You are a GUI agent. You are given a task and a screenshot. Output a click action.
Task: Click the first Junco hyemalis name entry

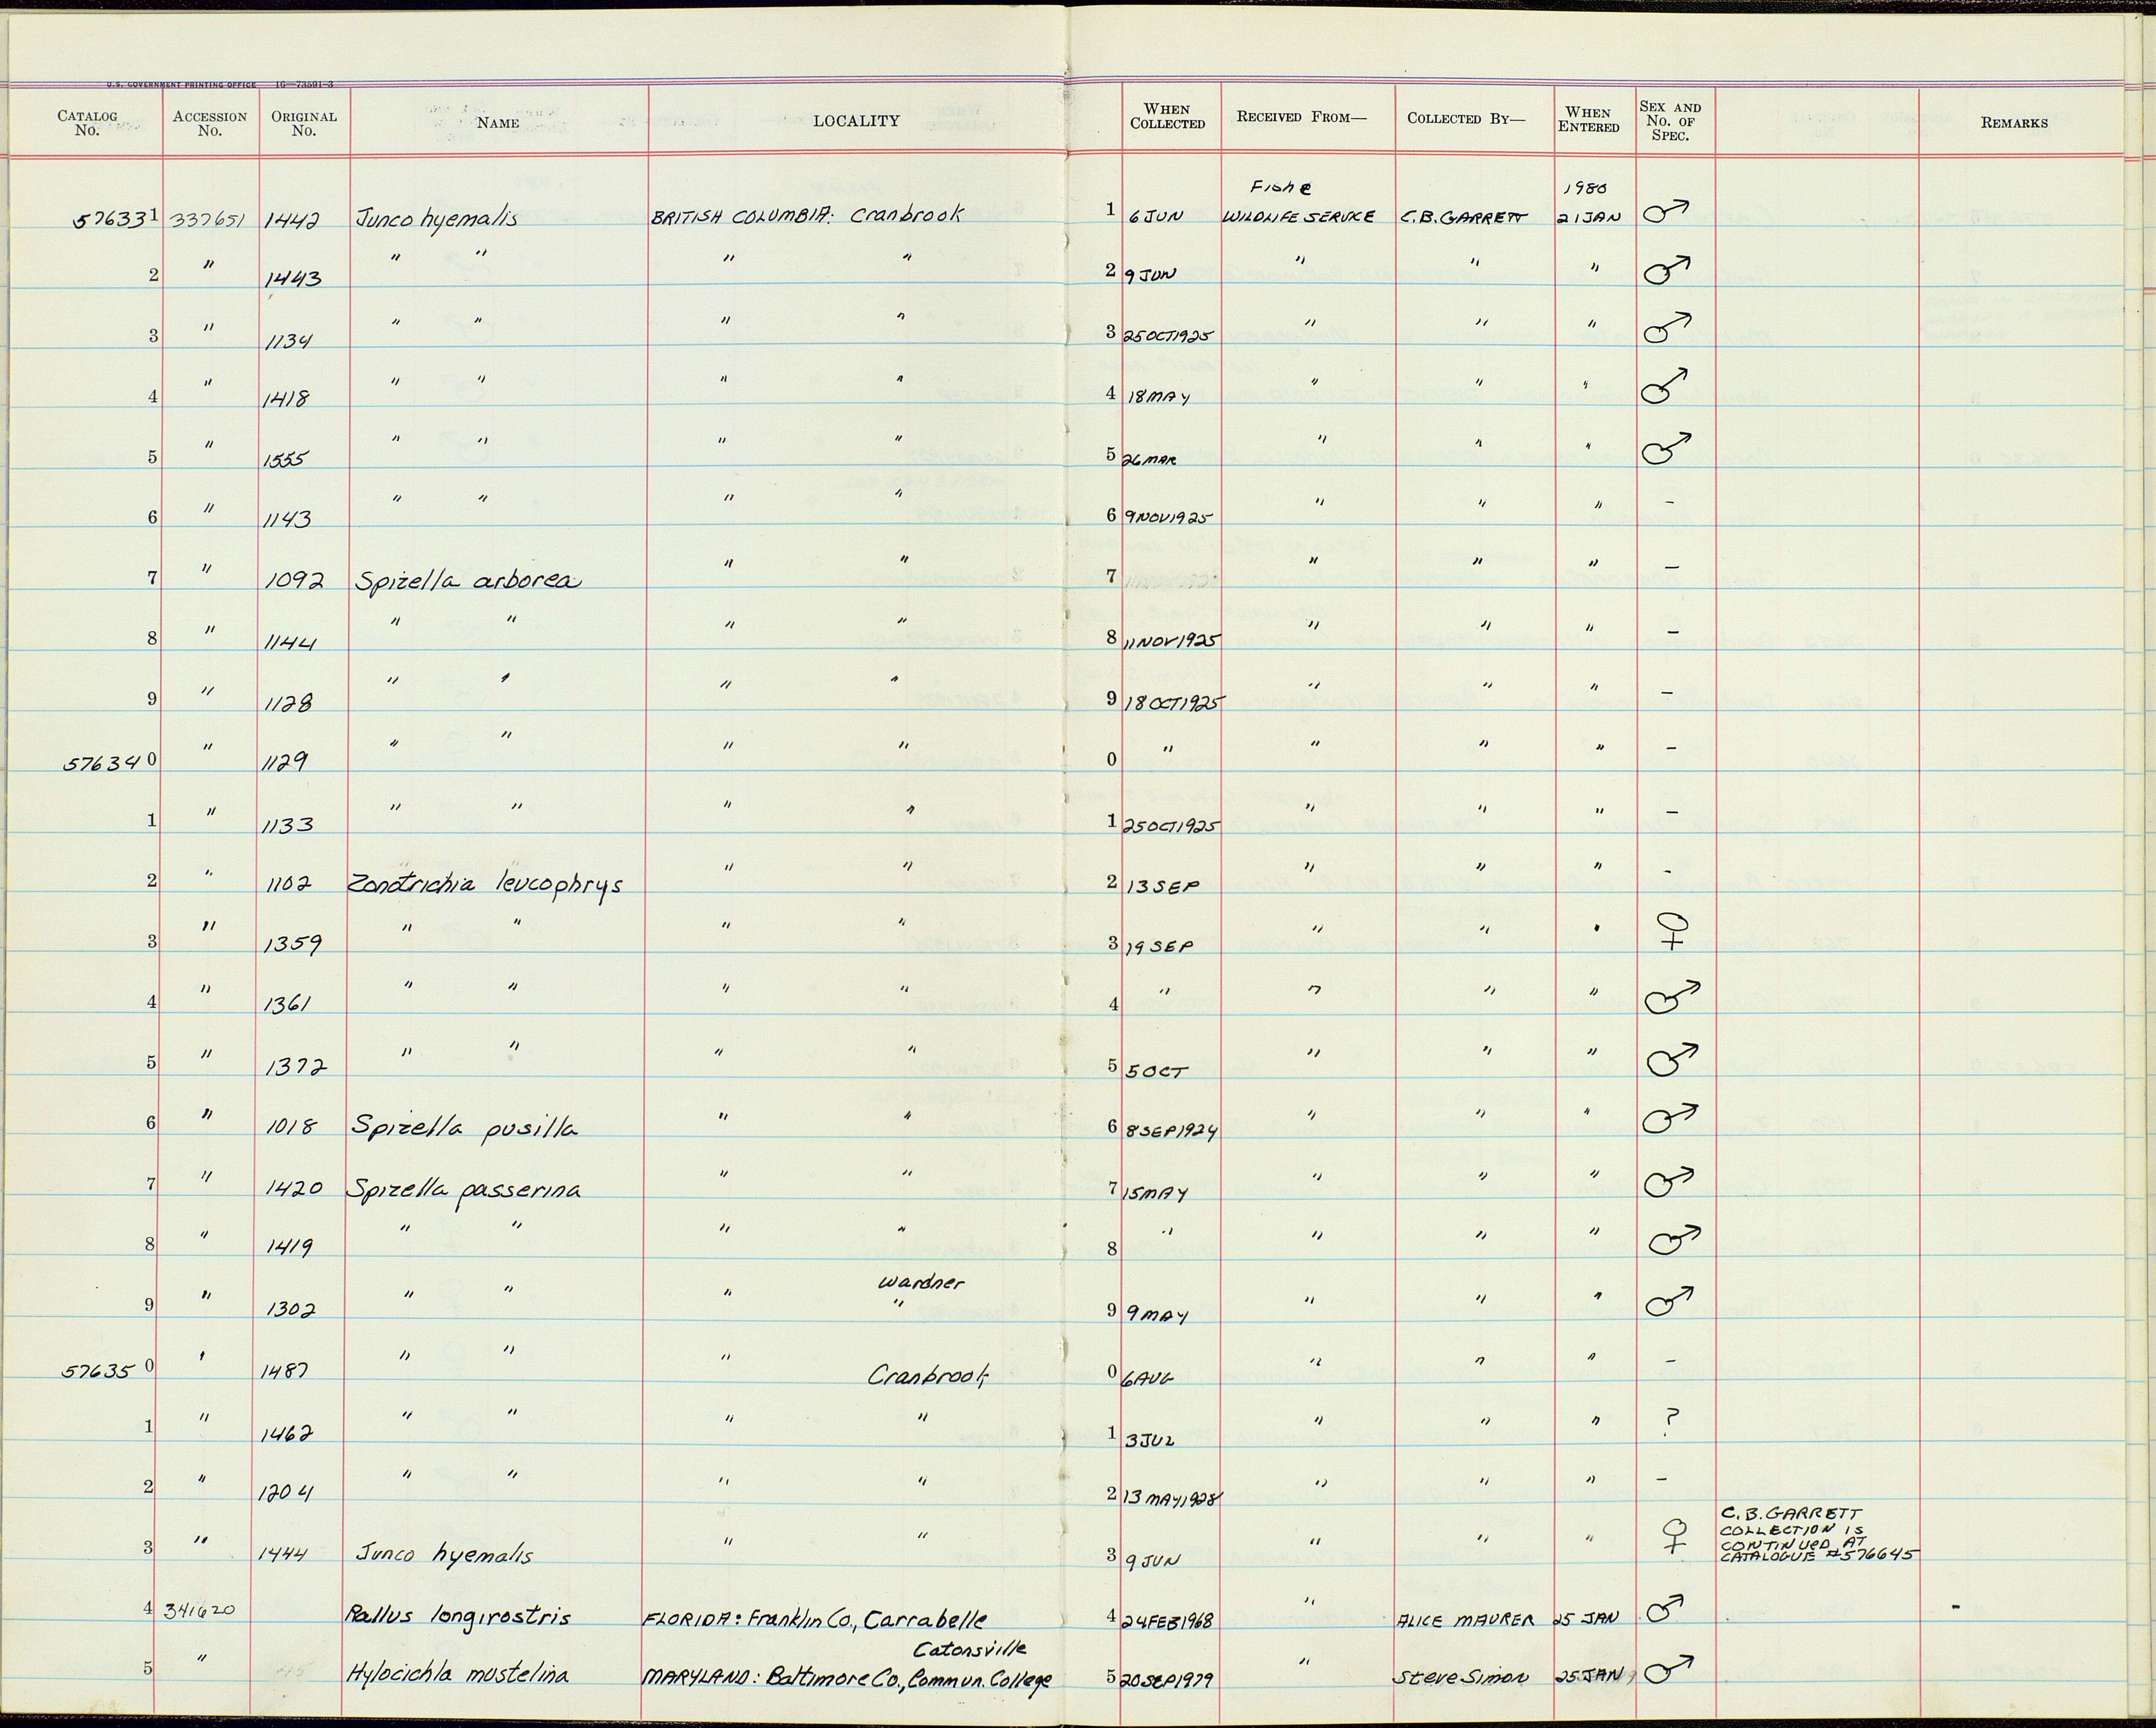[x=437, y=219]
